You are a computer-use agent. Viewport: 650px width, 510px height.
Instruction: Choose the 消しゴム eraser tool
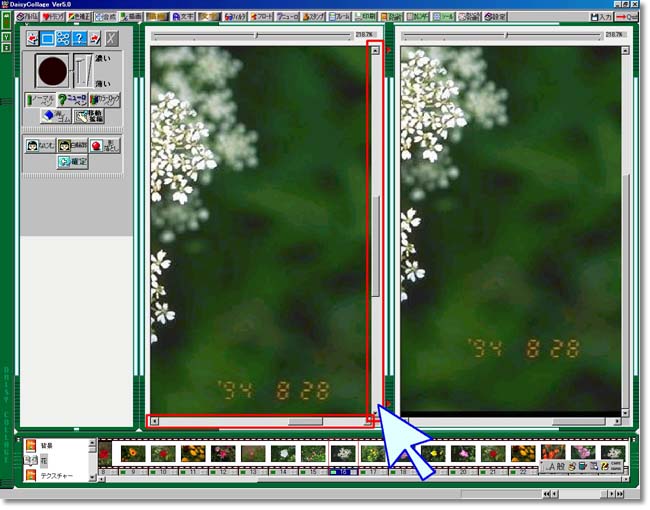(54, 116)
